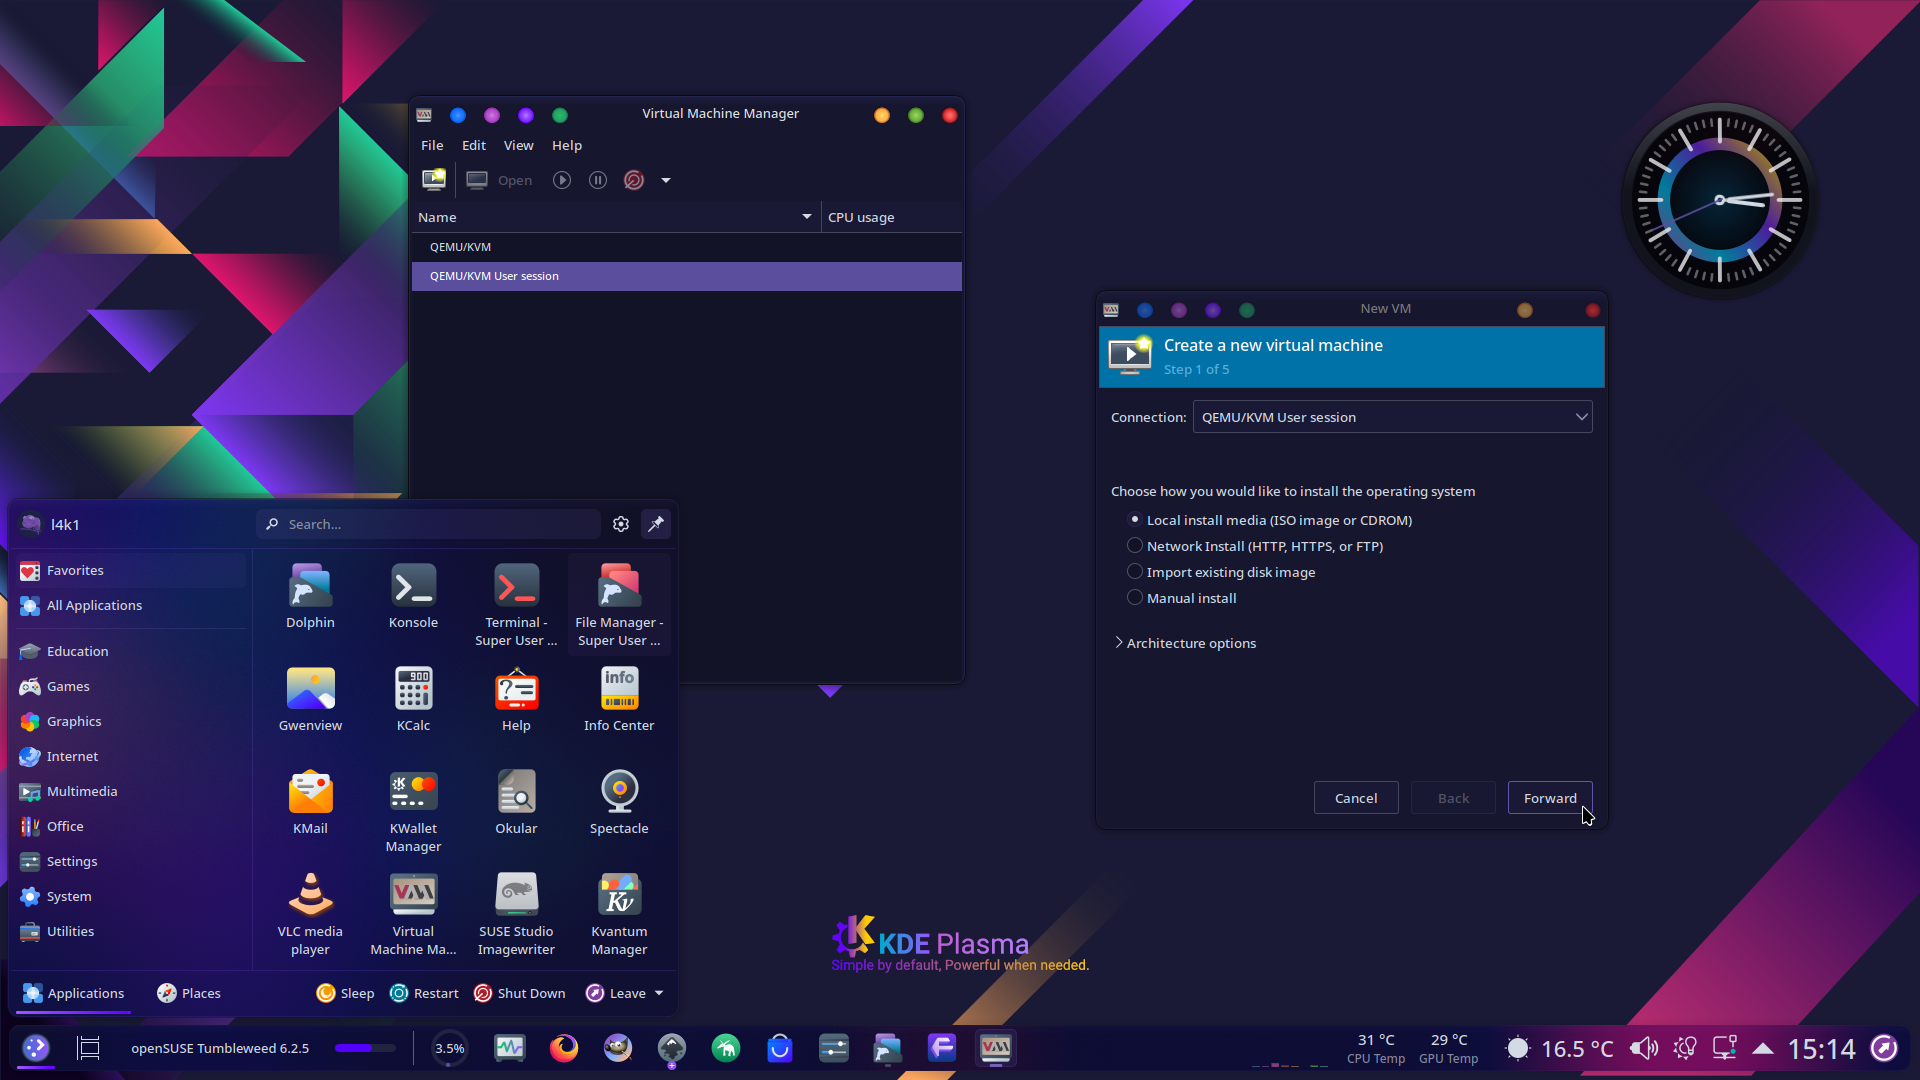Select Manual install radio button
Viewport: 1920px width, 1080px height.
pyautogui.click(x=1135, y=598)
